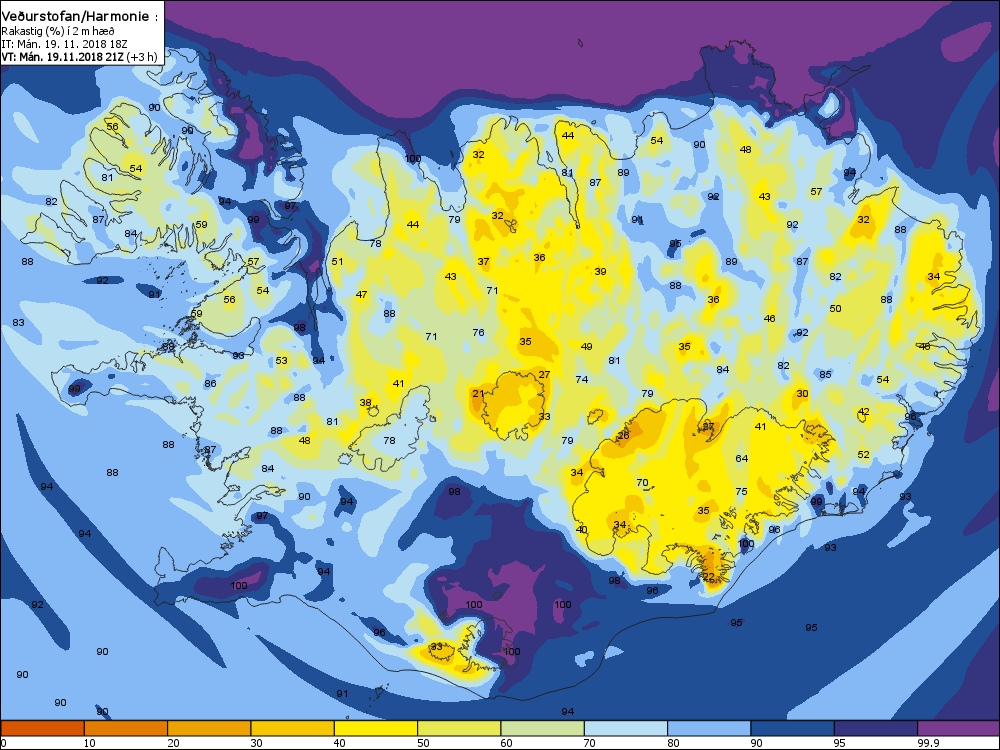Pick the 95–99.9 indigo legend swatch
This screenshot has height=750, width=1000.
(x=876, y=728)
